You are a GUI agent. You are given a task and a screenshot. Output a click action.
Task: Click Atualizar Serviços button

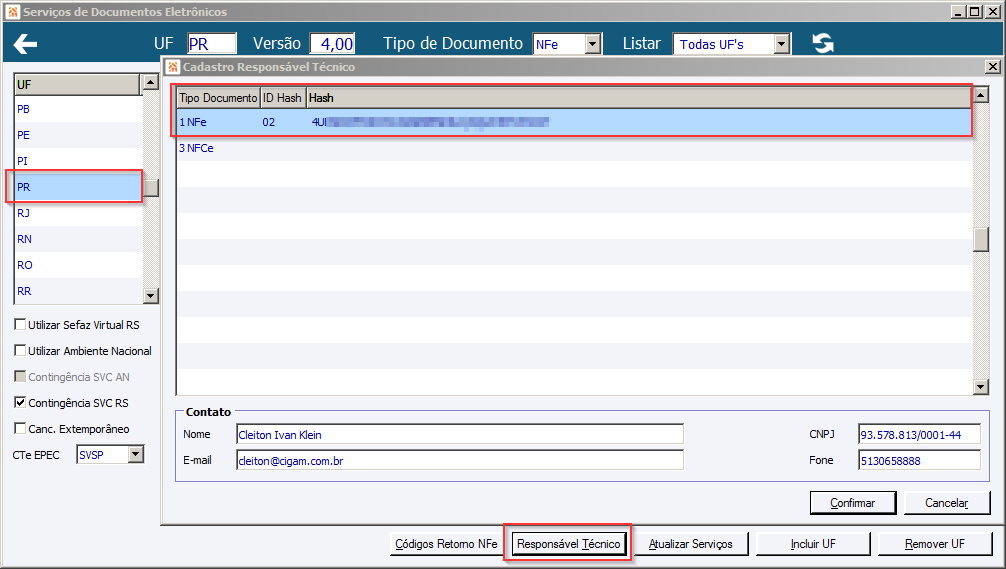690,544
